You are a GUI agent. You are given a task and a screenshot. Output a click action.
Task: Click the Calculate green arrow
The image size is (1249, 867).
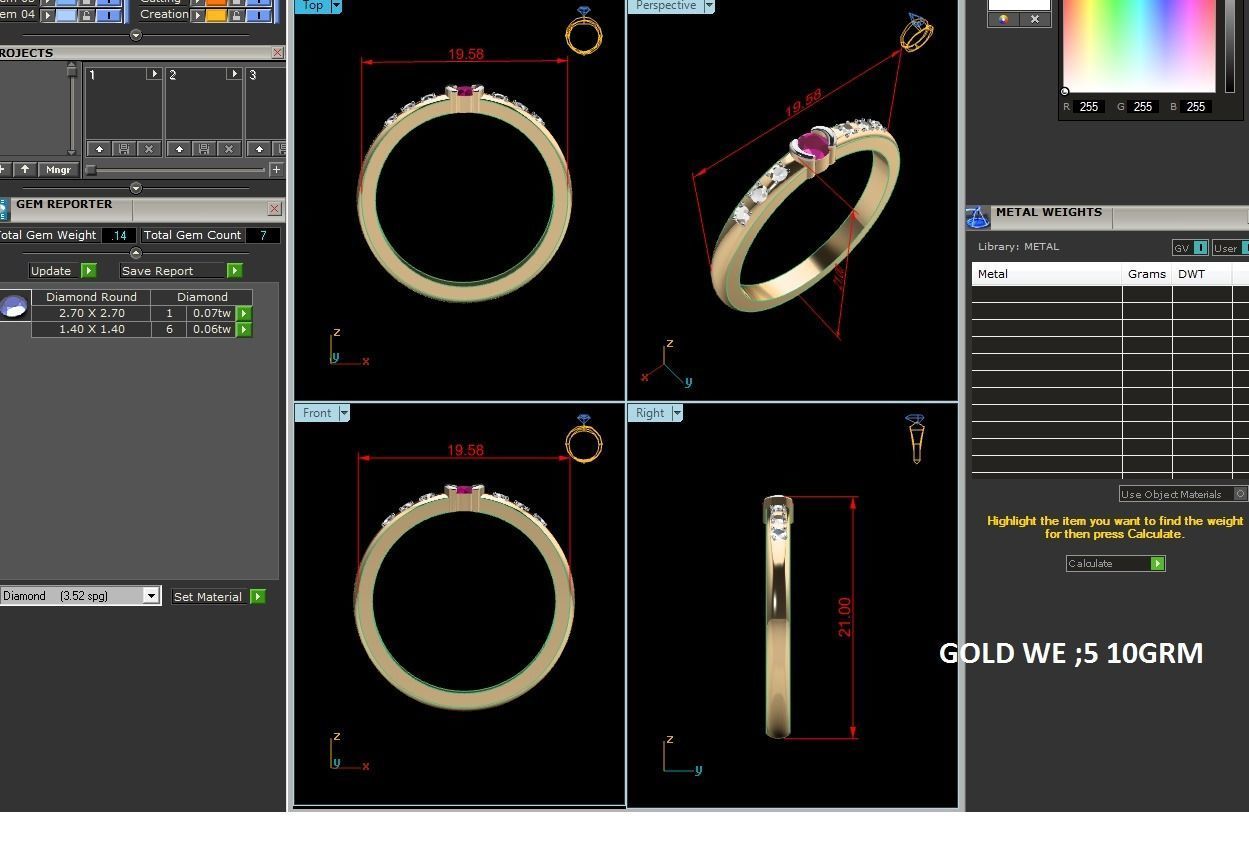pyautogui.click(x=1157, y=564)
